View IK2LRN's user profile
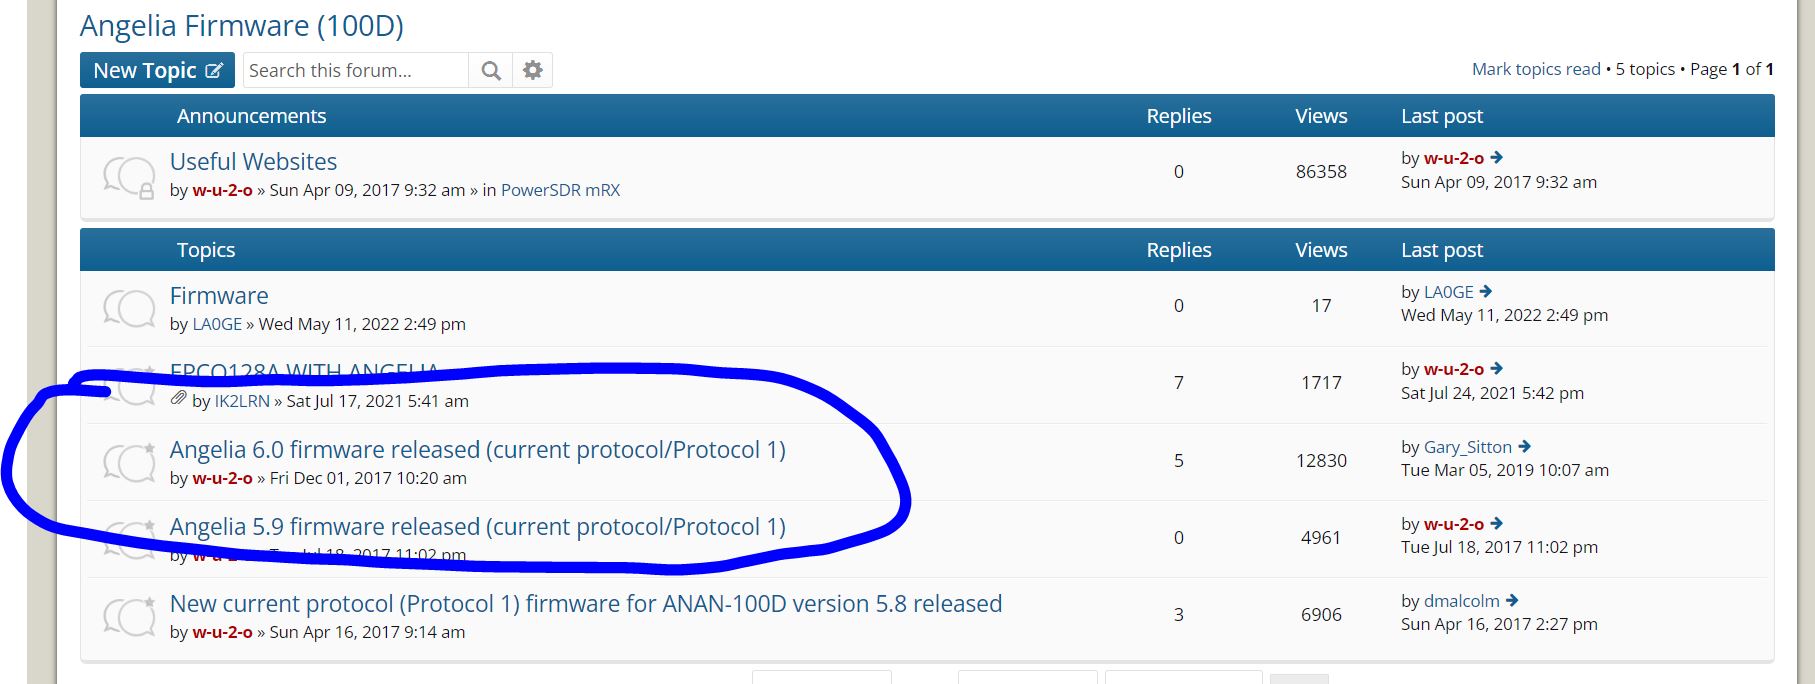The height and width of the screenshot is (684, 1815). click(242, 401)
